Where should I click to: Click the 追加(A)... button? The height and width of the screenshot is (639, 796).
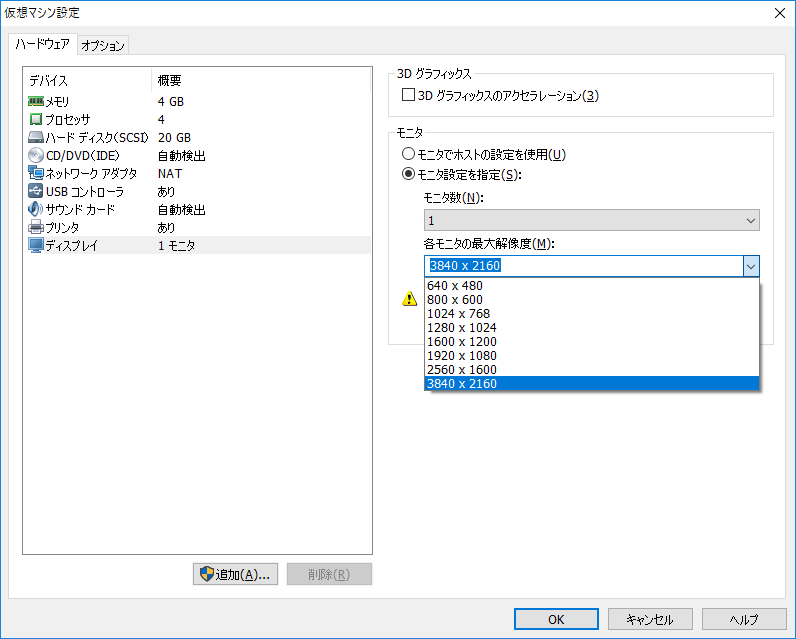tap(235, 574)
